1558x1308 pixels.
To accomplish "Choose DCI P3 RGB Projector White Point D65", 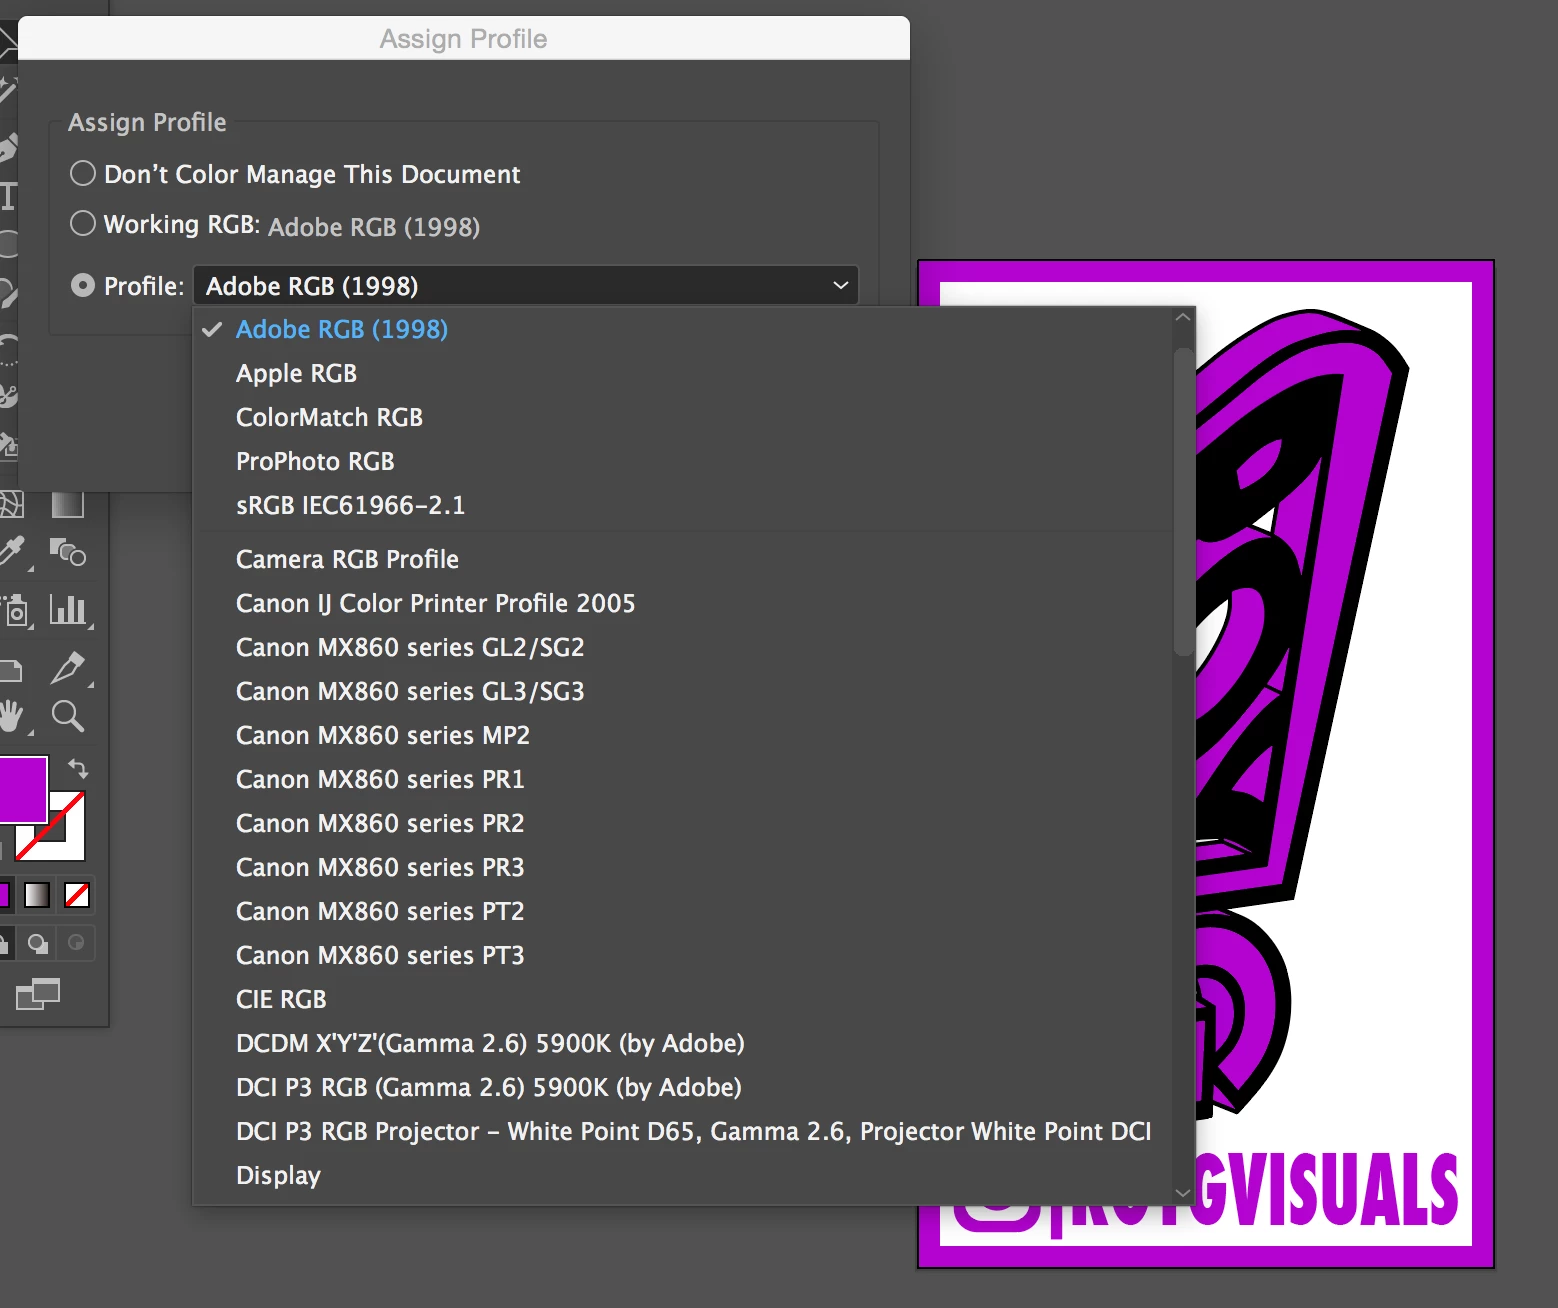I will tap(683, 1131).
